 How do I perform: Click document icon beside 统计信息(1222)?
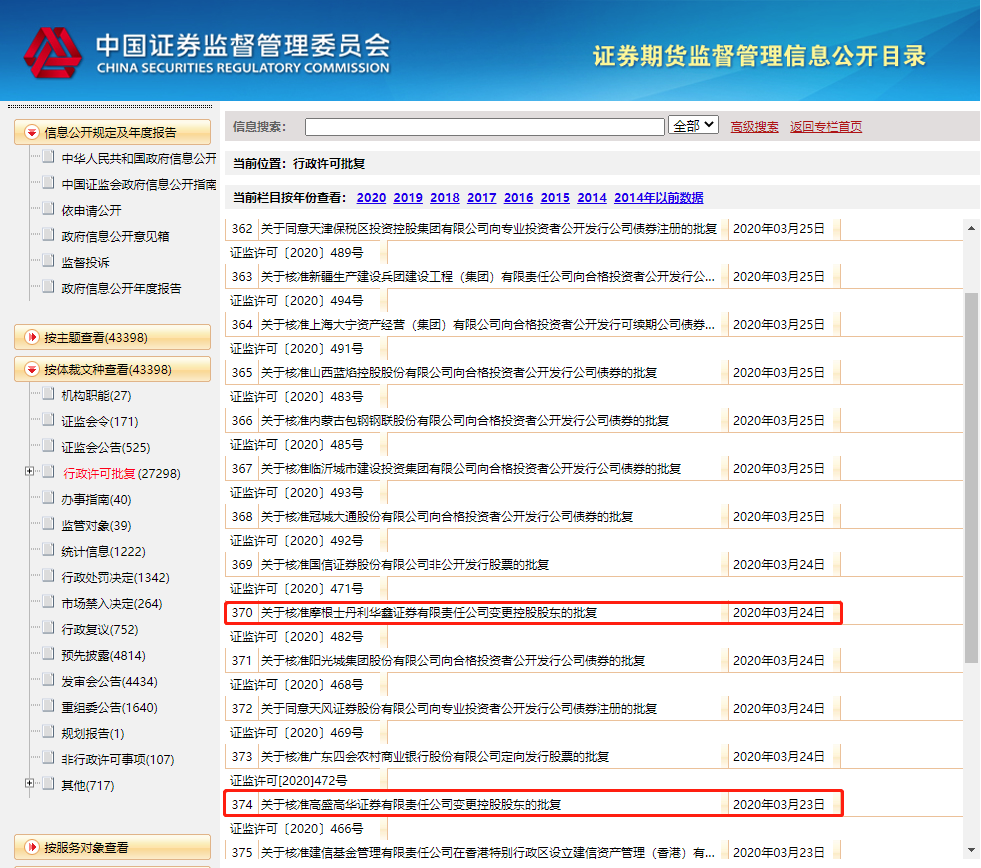pyautogui.click(x=48, y=549)
